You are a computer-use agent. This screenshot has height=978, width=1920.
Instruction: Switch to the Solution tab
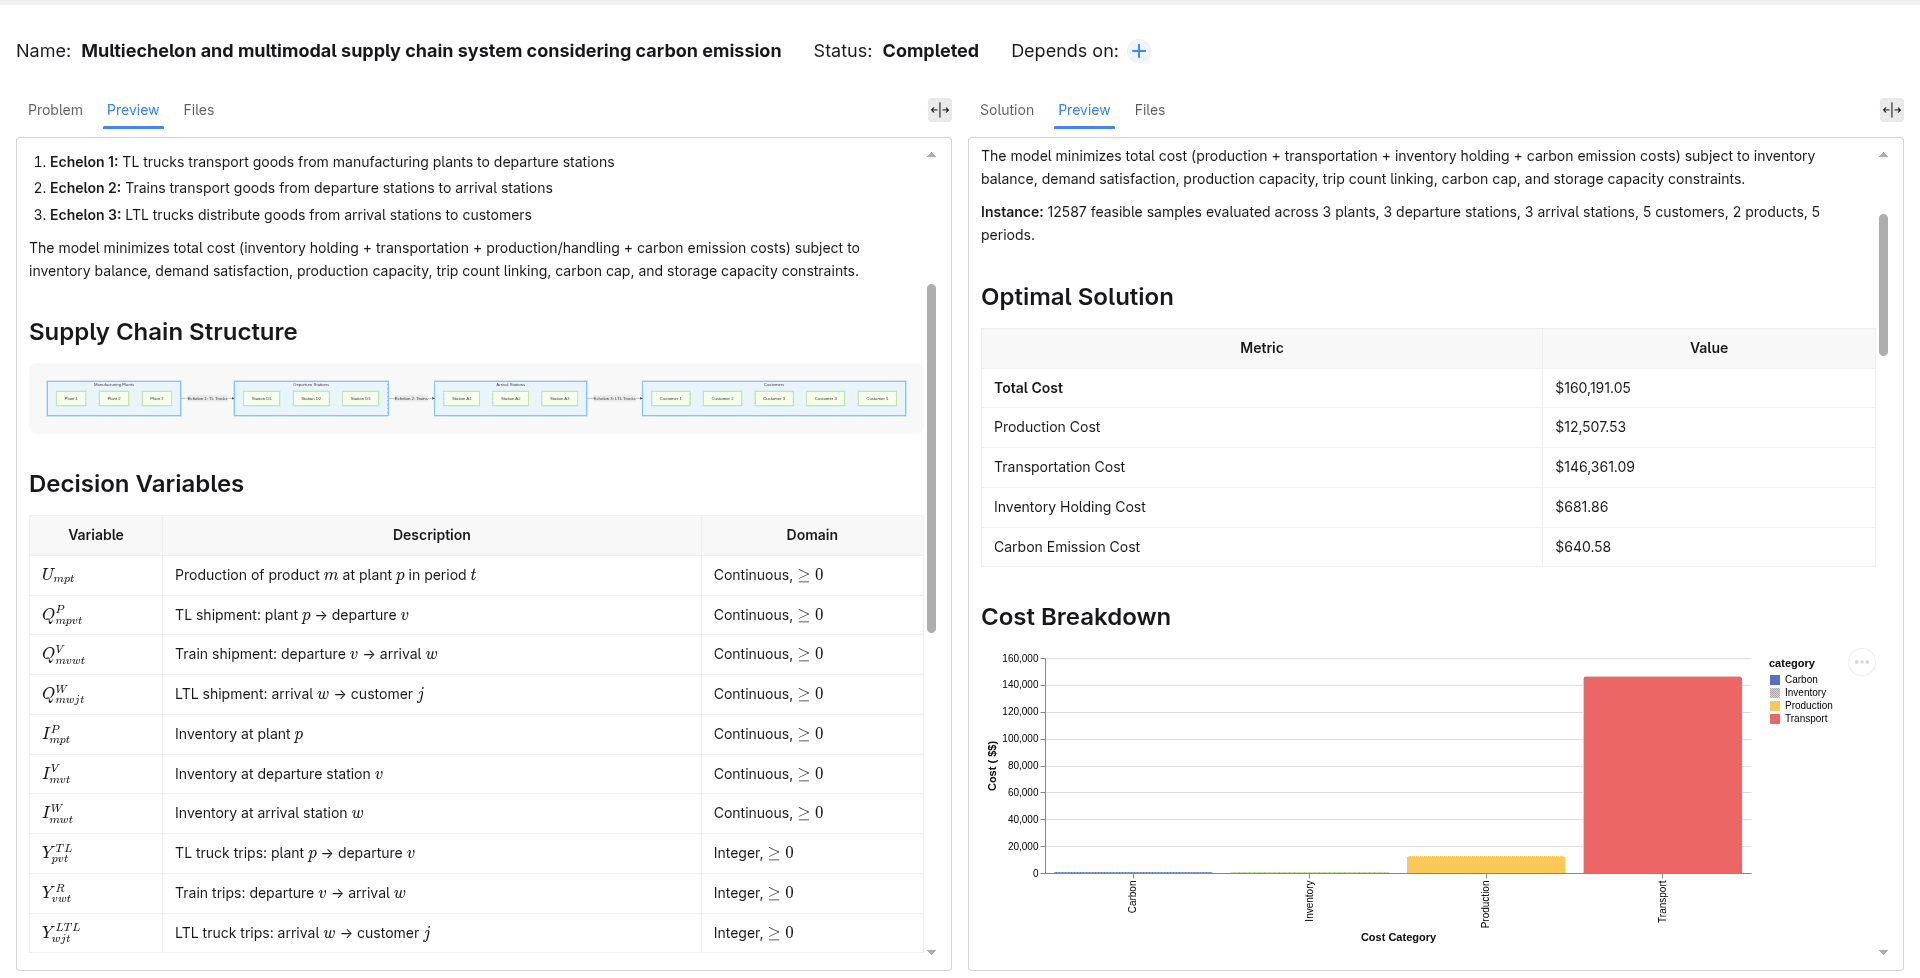pyautogui.click(x=1007, y=110)
